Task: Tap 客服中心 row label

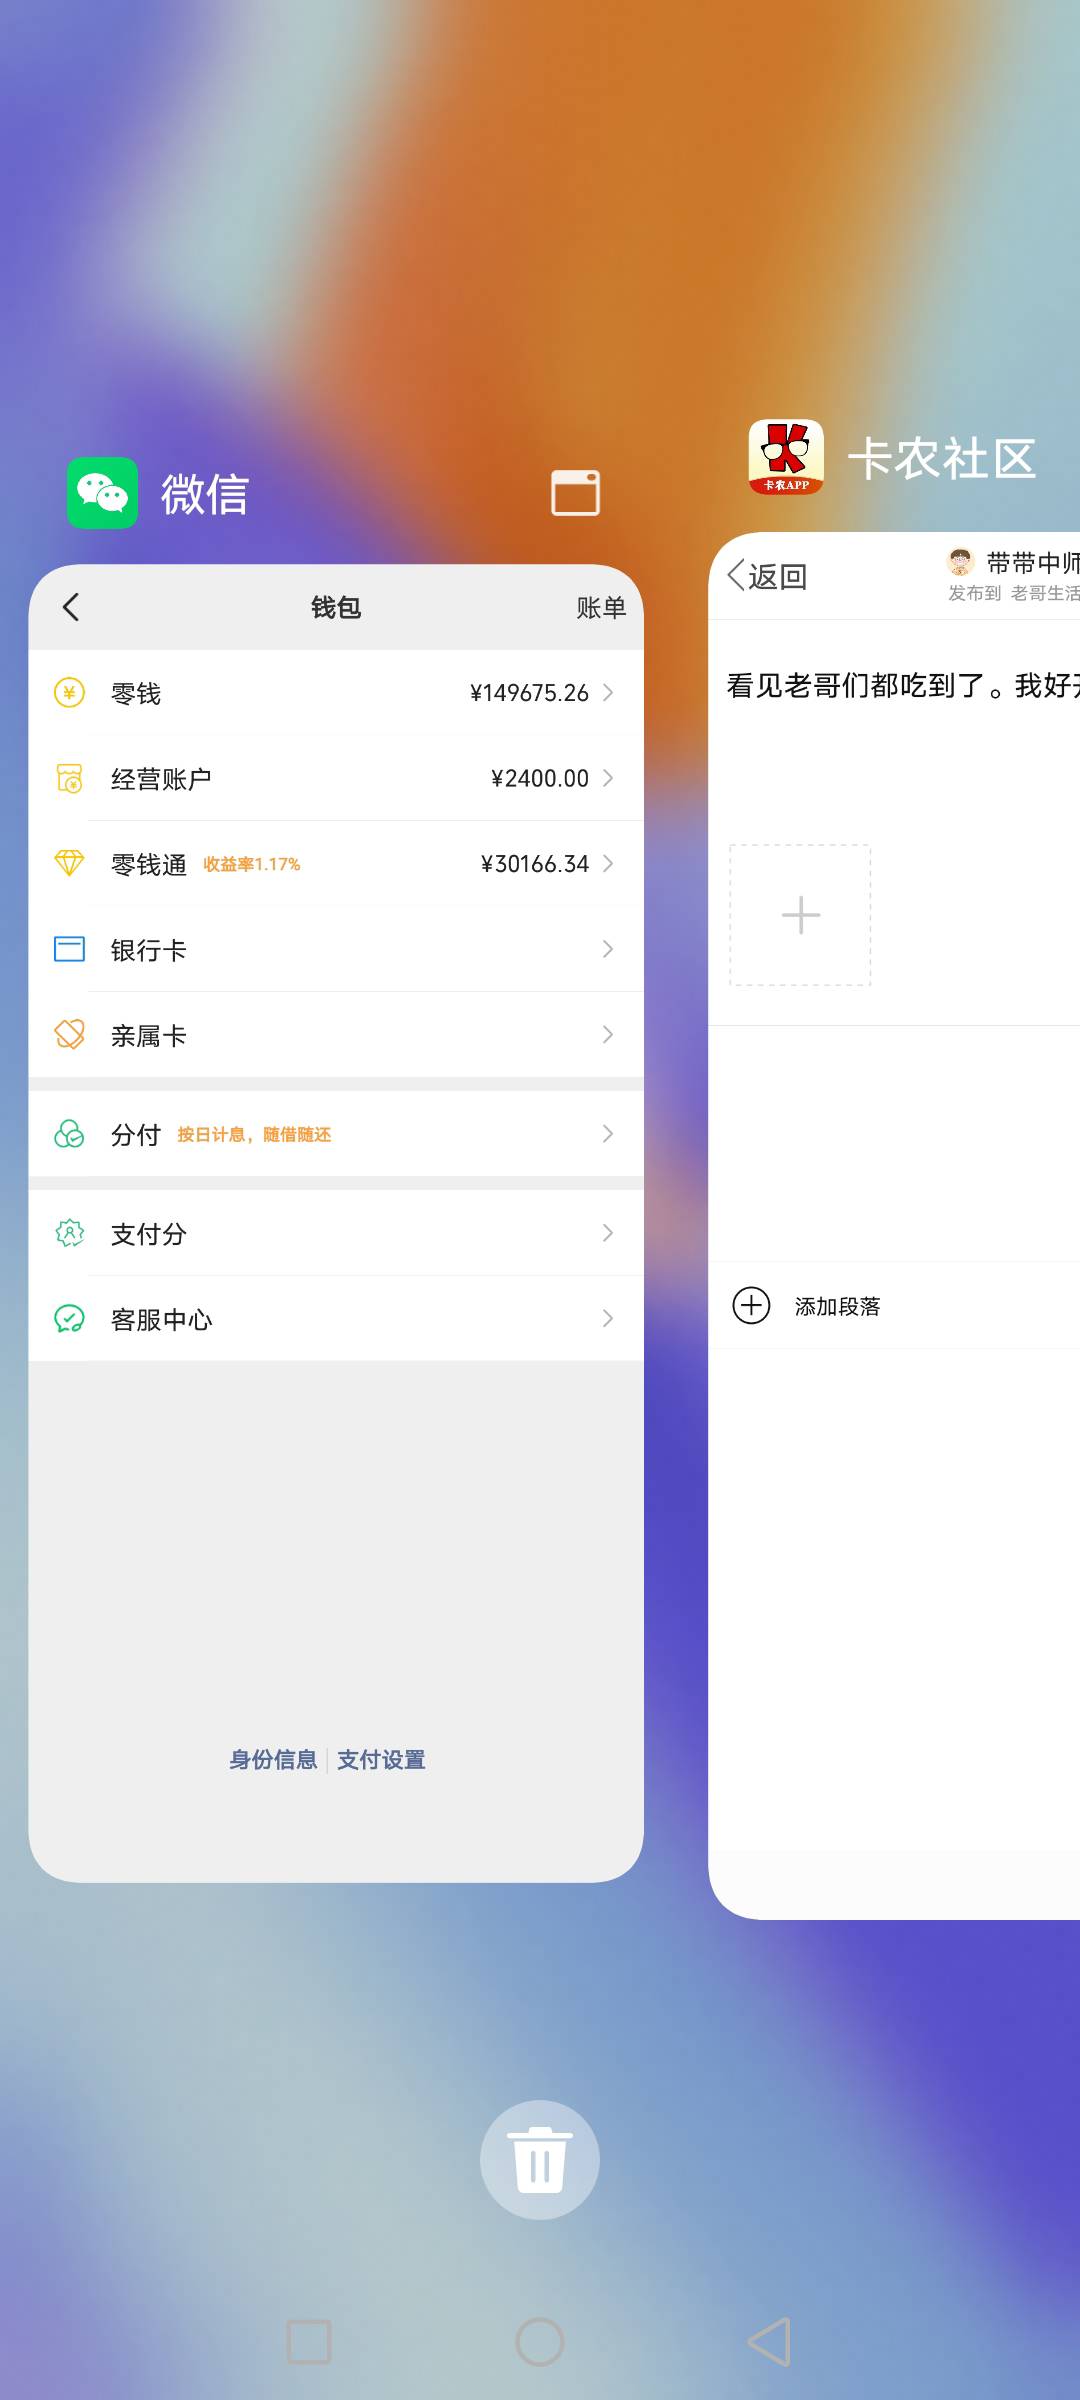Action: 161,1320
